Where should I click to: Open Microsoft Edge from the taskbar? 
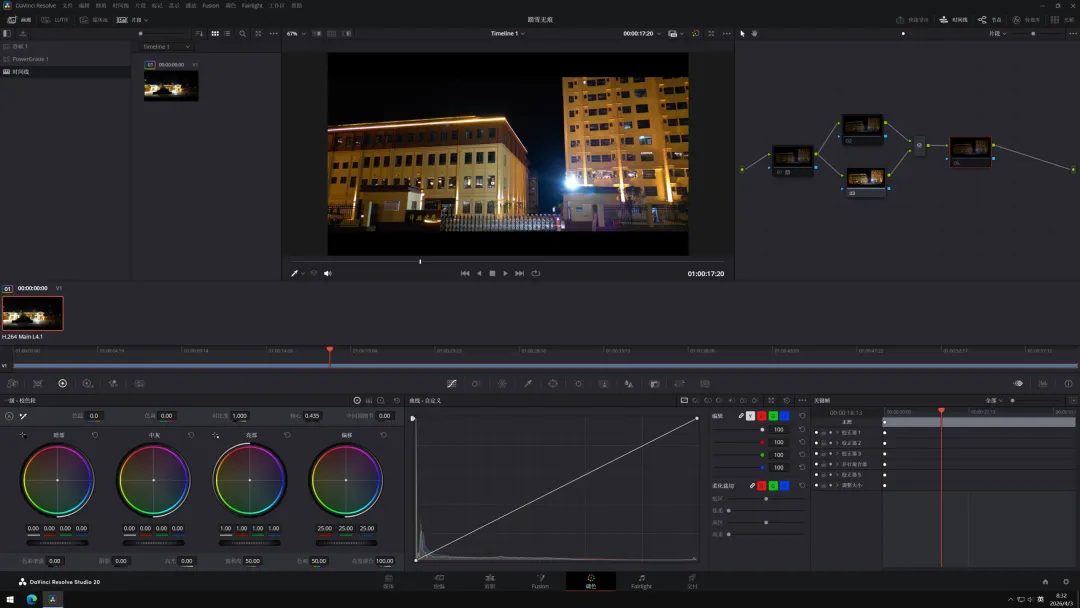point(31,599)
